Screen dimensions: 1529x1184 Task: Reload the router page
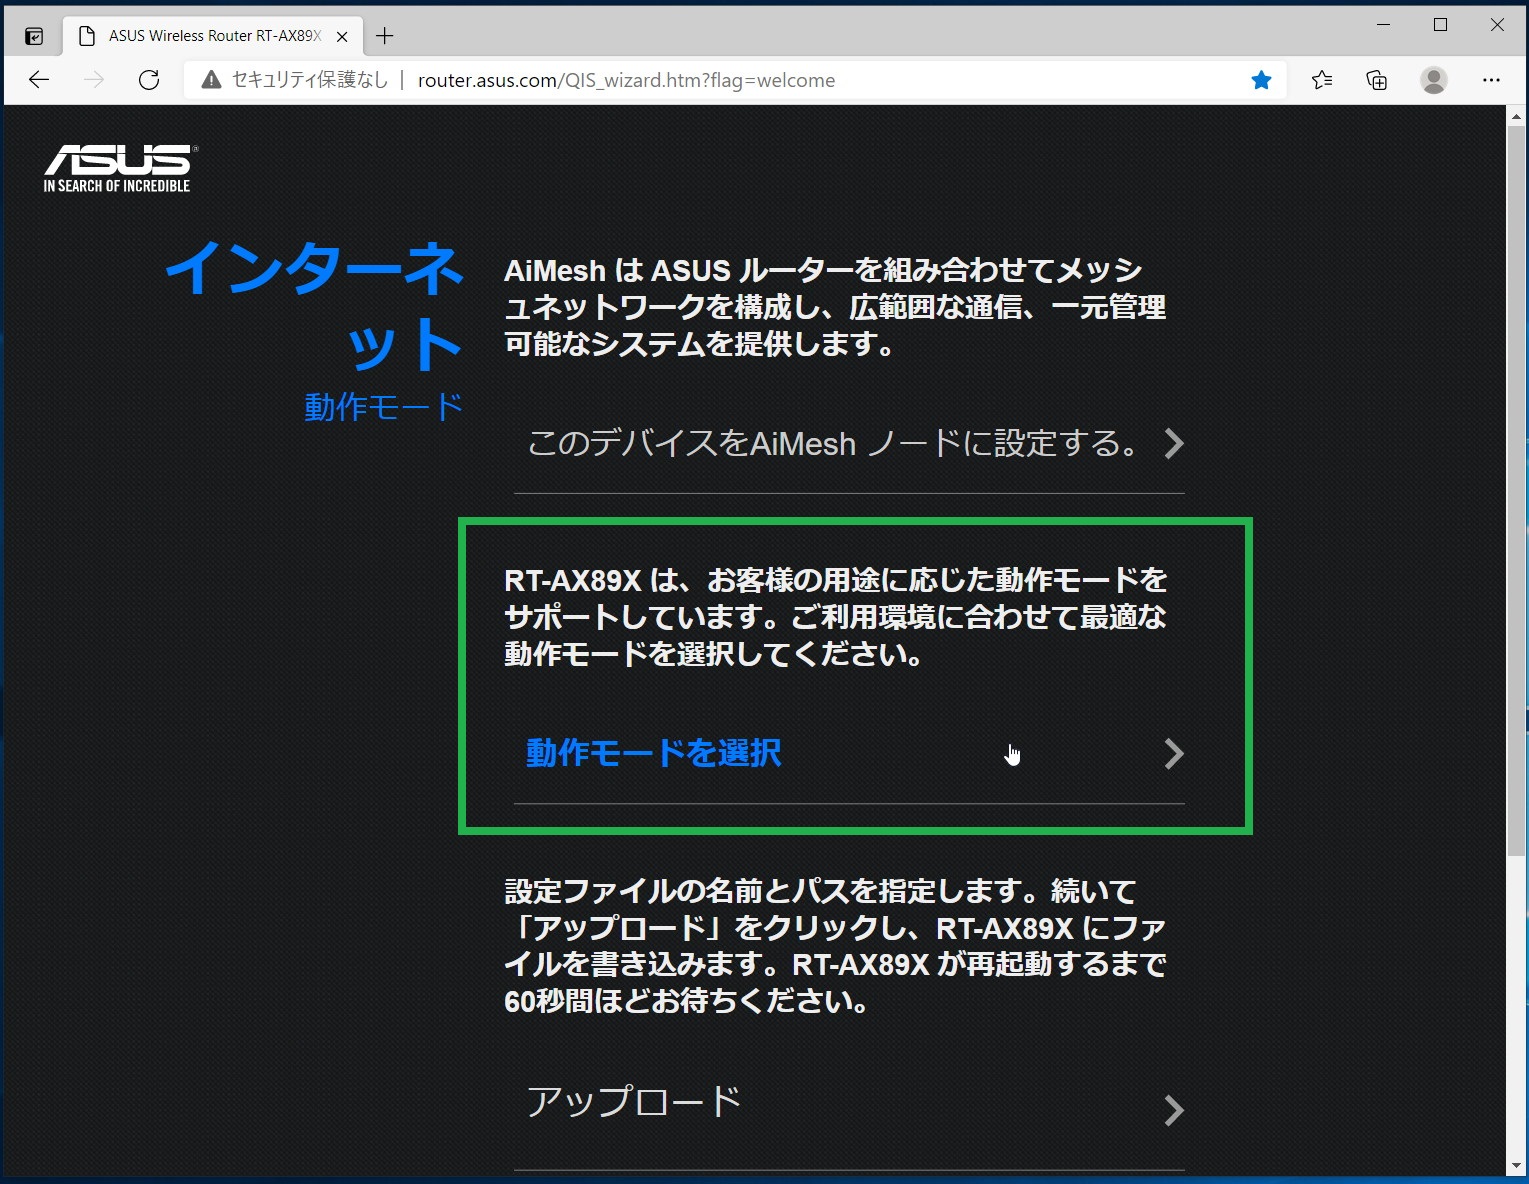pos(149,80)
